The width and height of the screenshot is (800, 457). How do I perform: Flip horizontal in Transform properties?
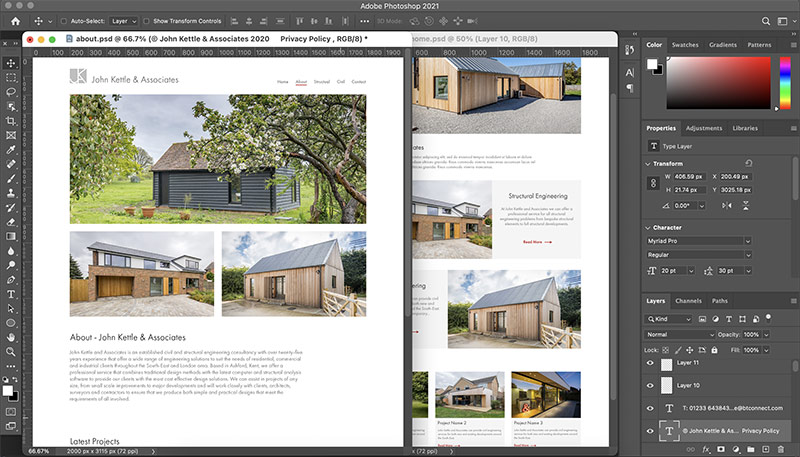[x=727, y=206]
